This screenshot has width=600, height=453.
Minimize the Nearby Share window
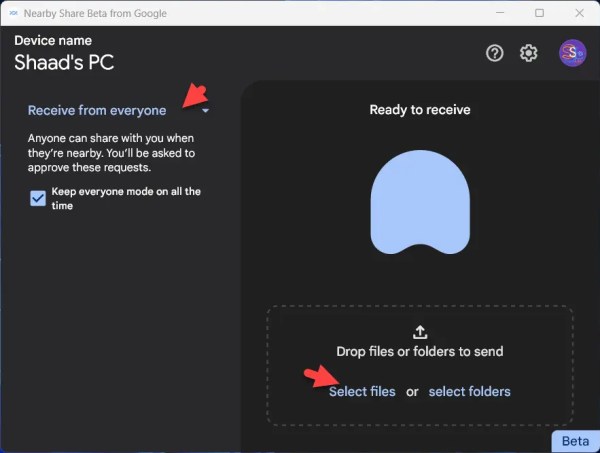pos(500,13)
